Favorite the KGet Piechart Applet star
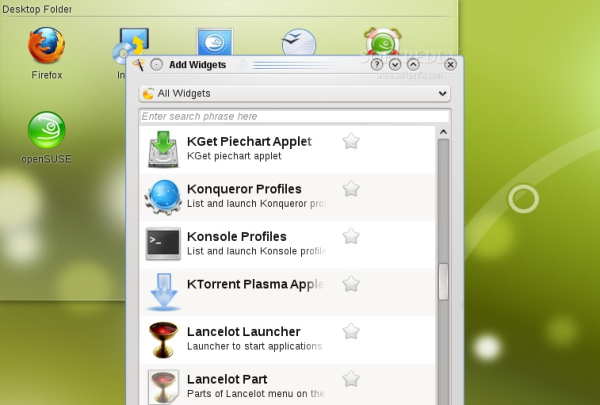The width and height of the screenshot is (600, 405). coord(351,141)
